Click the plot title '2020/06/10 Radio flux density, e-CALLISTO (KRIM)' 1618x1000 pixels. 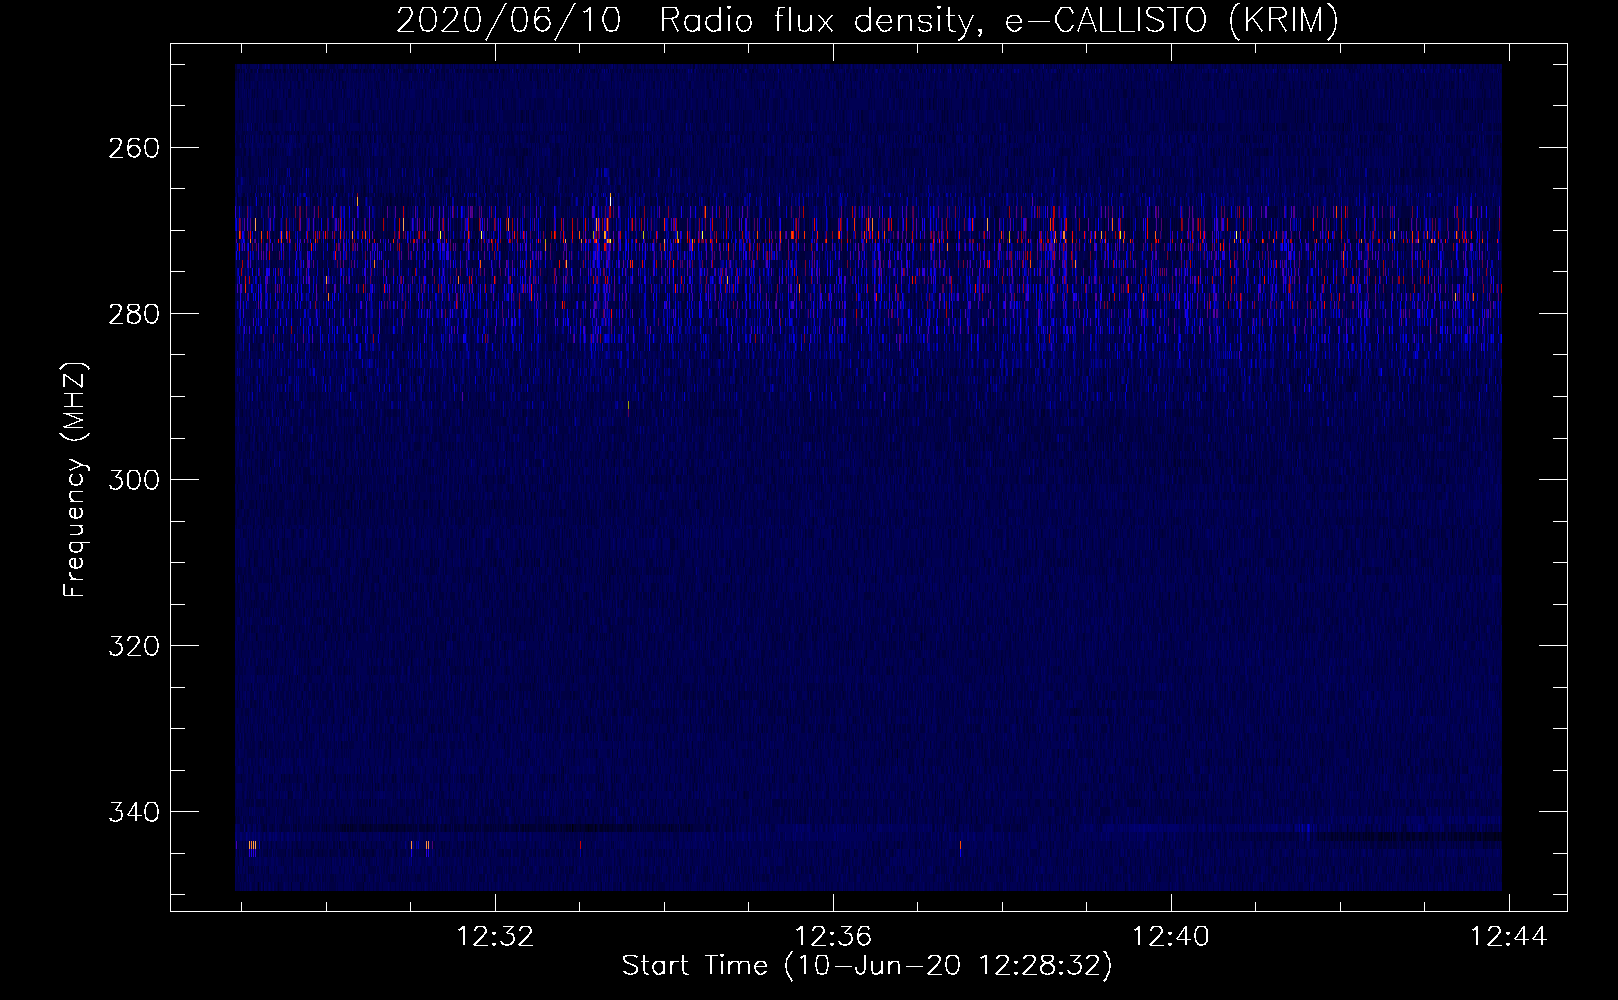(x=867, y=20)
